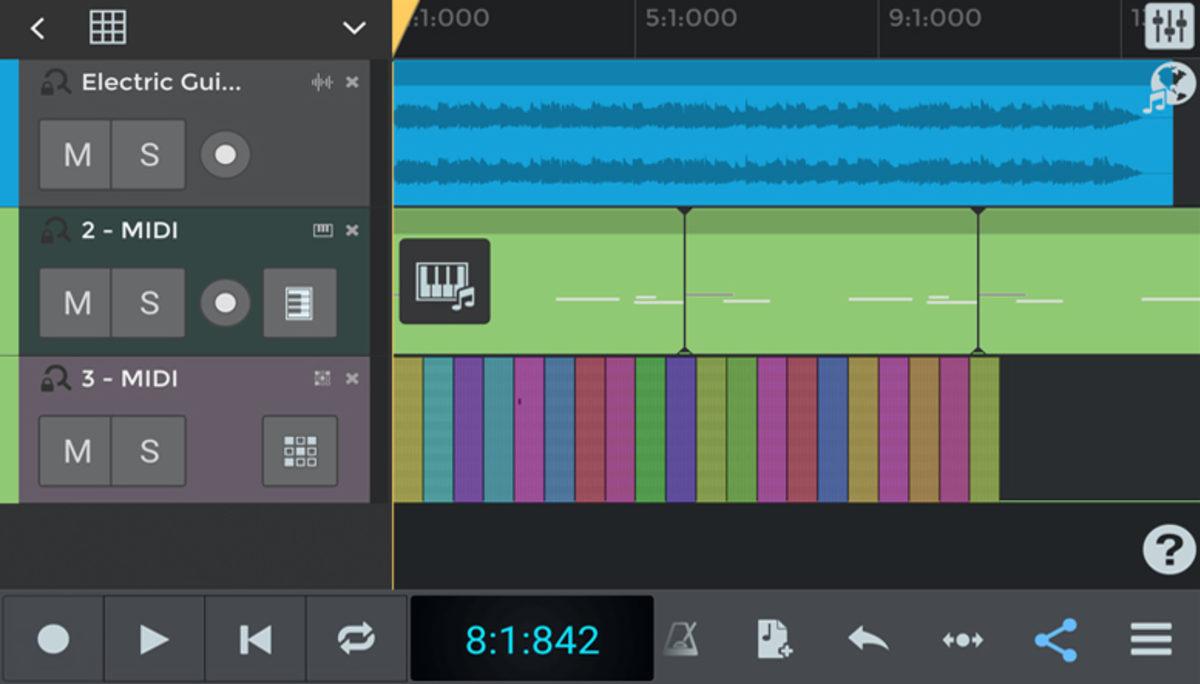Open the share icon
Screen dimensions: 1200x684
(x=1055, y=638)
